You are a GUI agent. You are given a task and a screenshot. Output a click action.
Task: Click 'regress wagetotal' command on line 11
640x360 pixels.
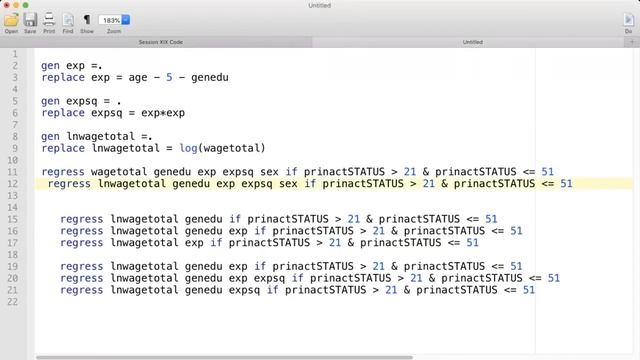tap(94, 172)
